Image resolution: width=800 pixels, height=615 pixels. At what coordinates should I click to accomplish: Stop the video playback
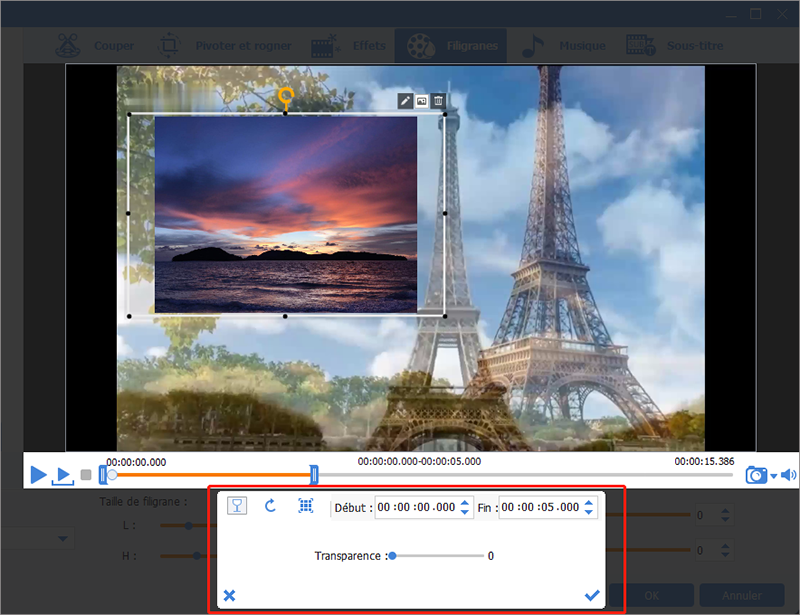coord(86,475)
